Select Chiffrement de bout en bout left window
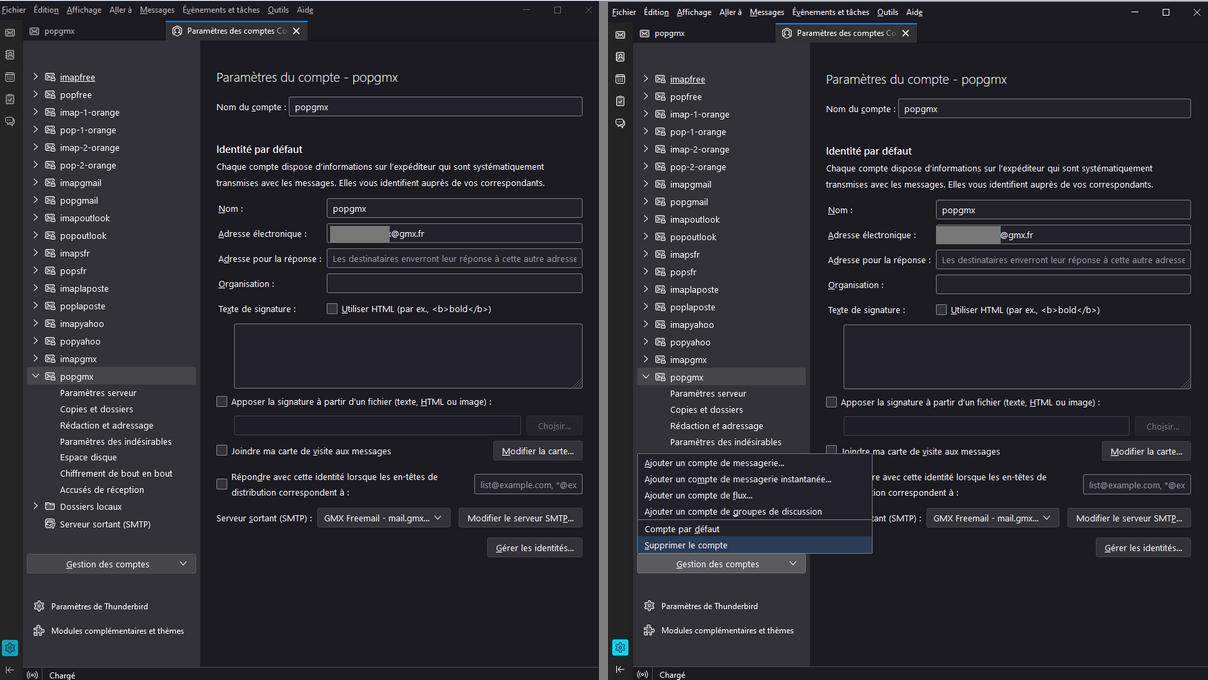Viewport: 1208px width, 680px height. point(116,473)
